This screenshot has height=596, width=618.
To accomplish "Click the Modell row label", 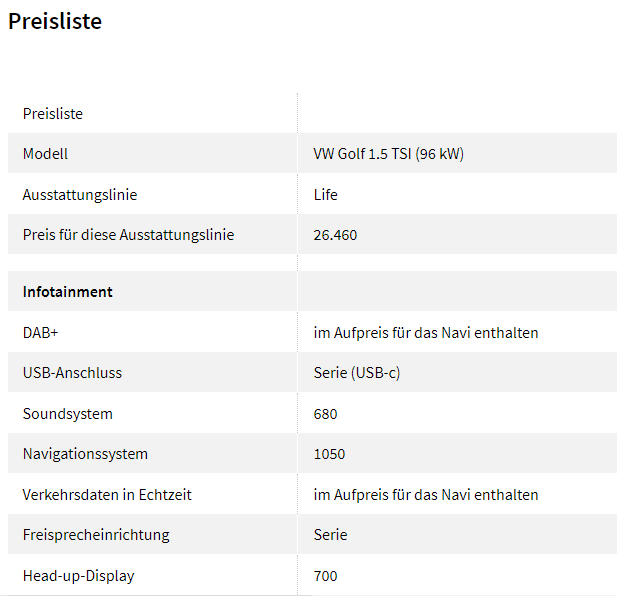I will click(x=45, y=153).
